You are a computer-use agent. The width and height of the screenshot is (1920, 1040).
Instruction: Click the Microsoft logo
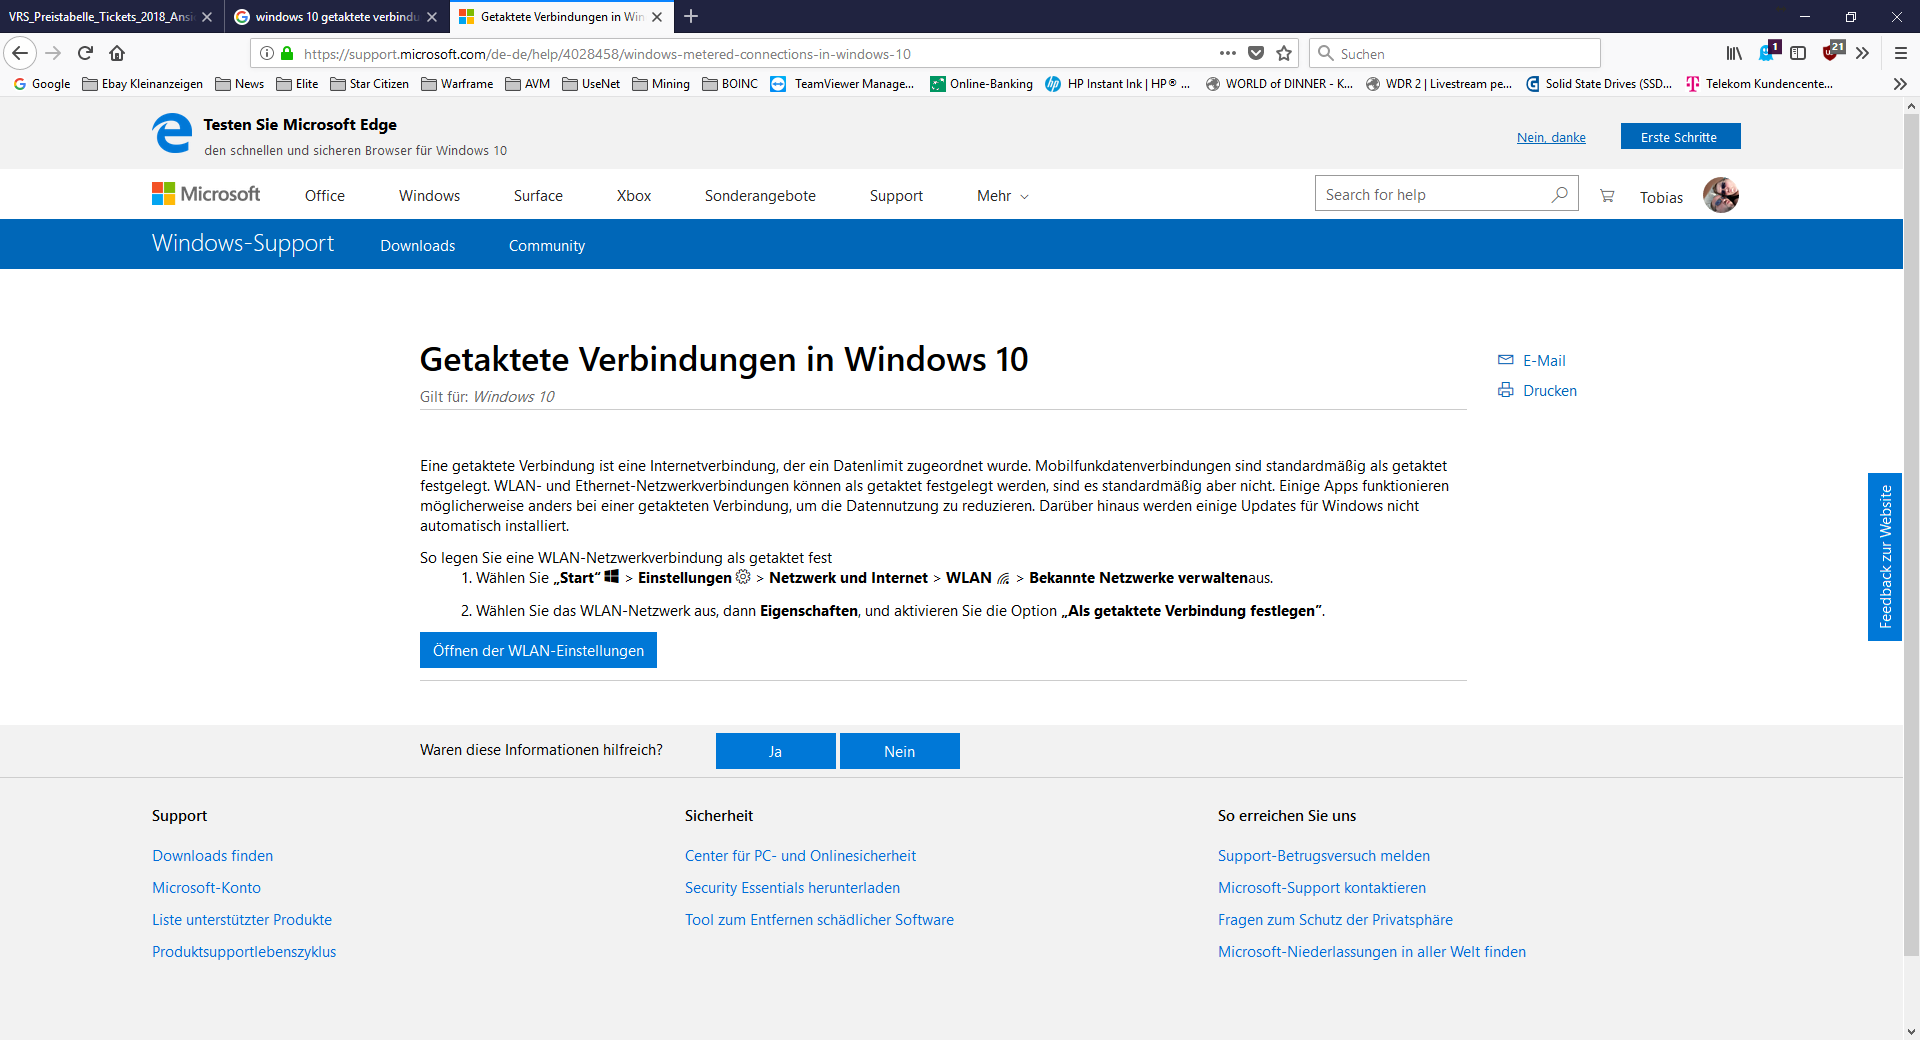tap(206, 194)
